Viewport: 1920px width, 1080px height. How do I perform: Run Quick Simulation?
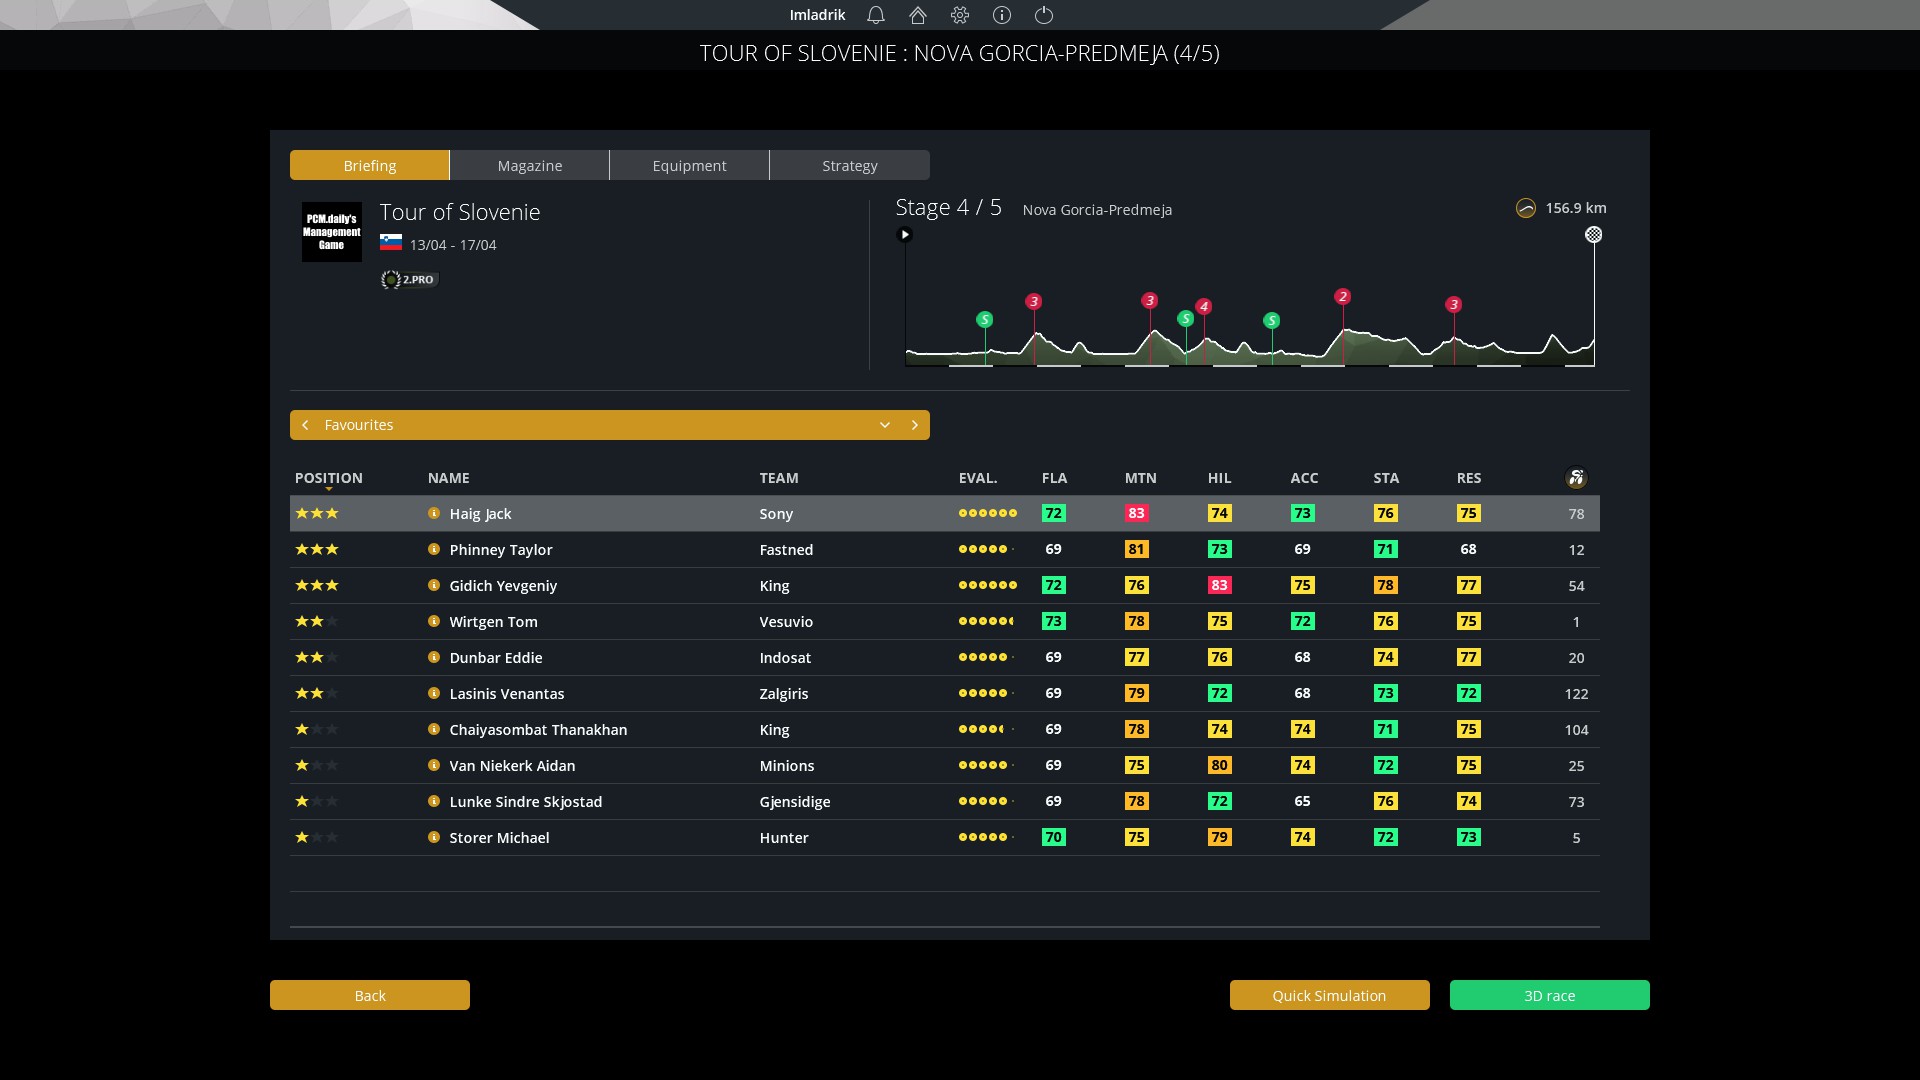click(1329, 995)
